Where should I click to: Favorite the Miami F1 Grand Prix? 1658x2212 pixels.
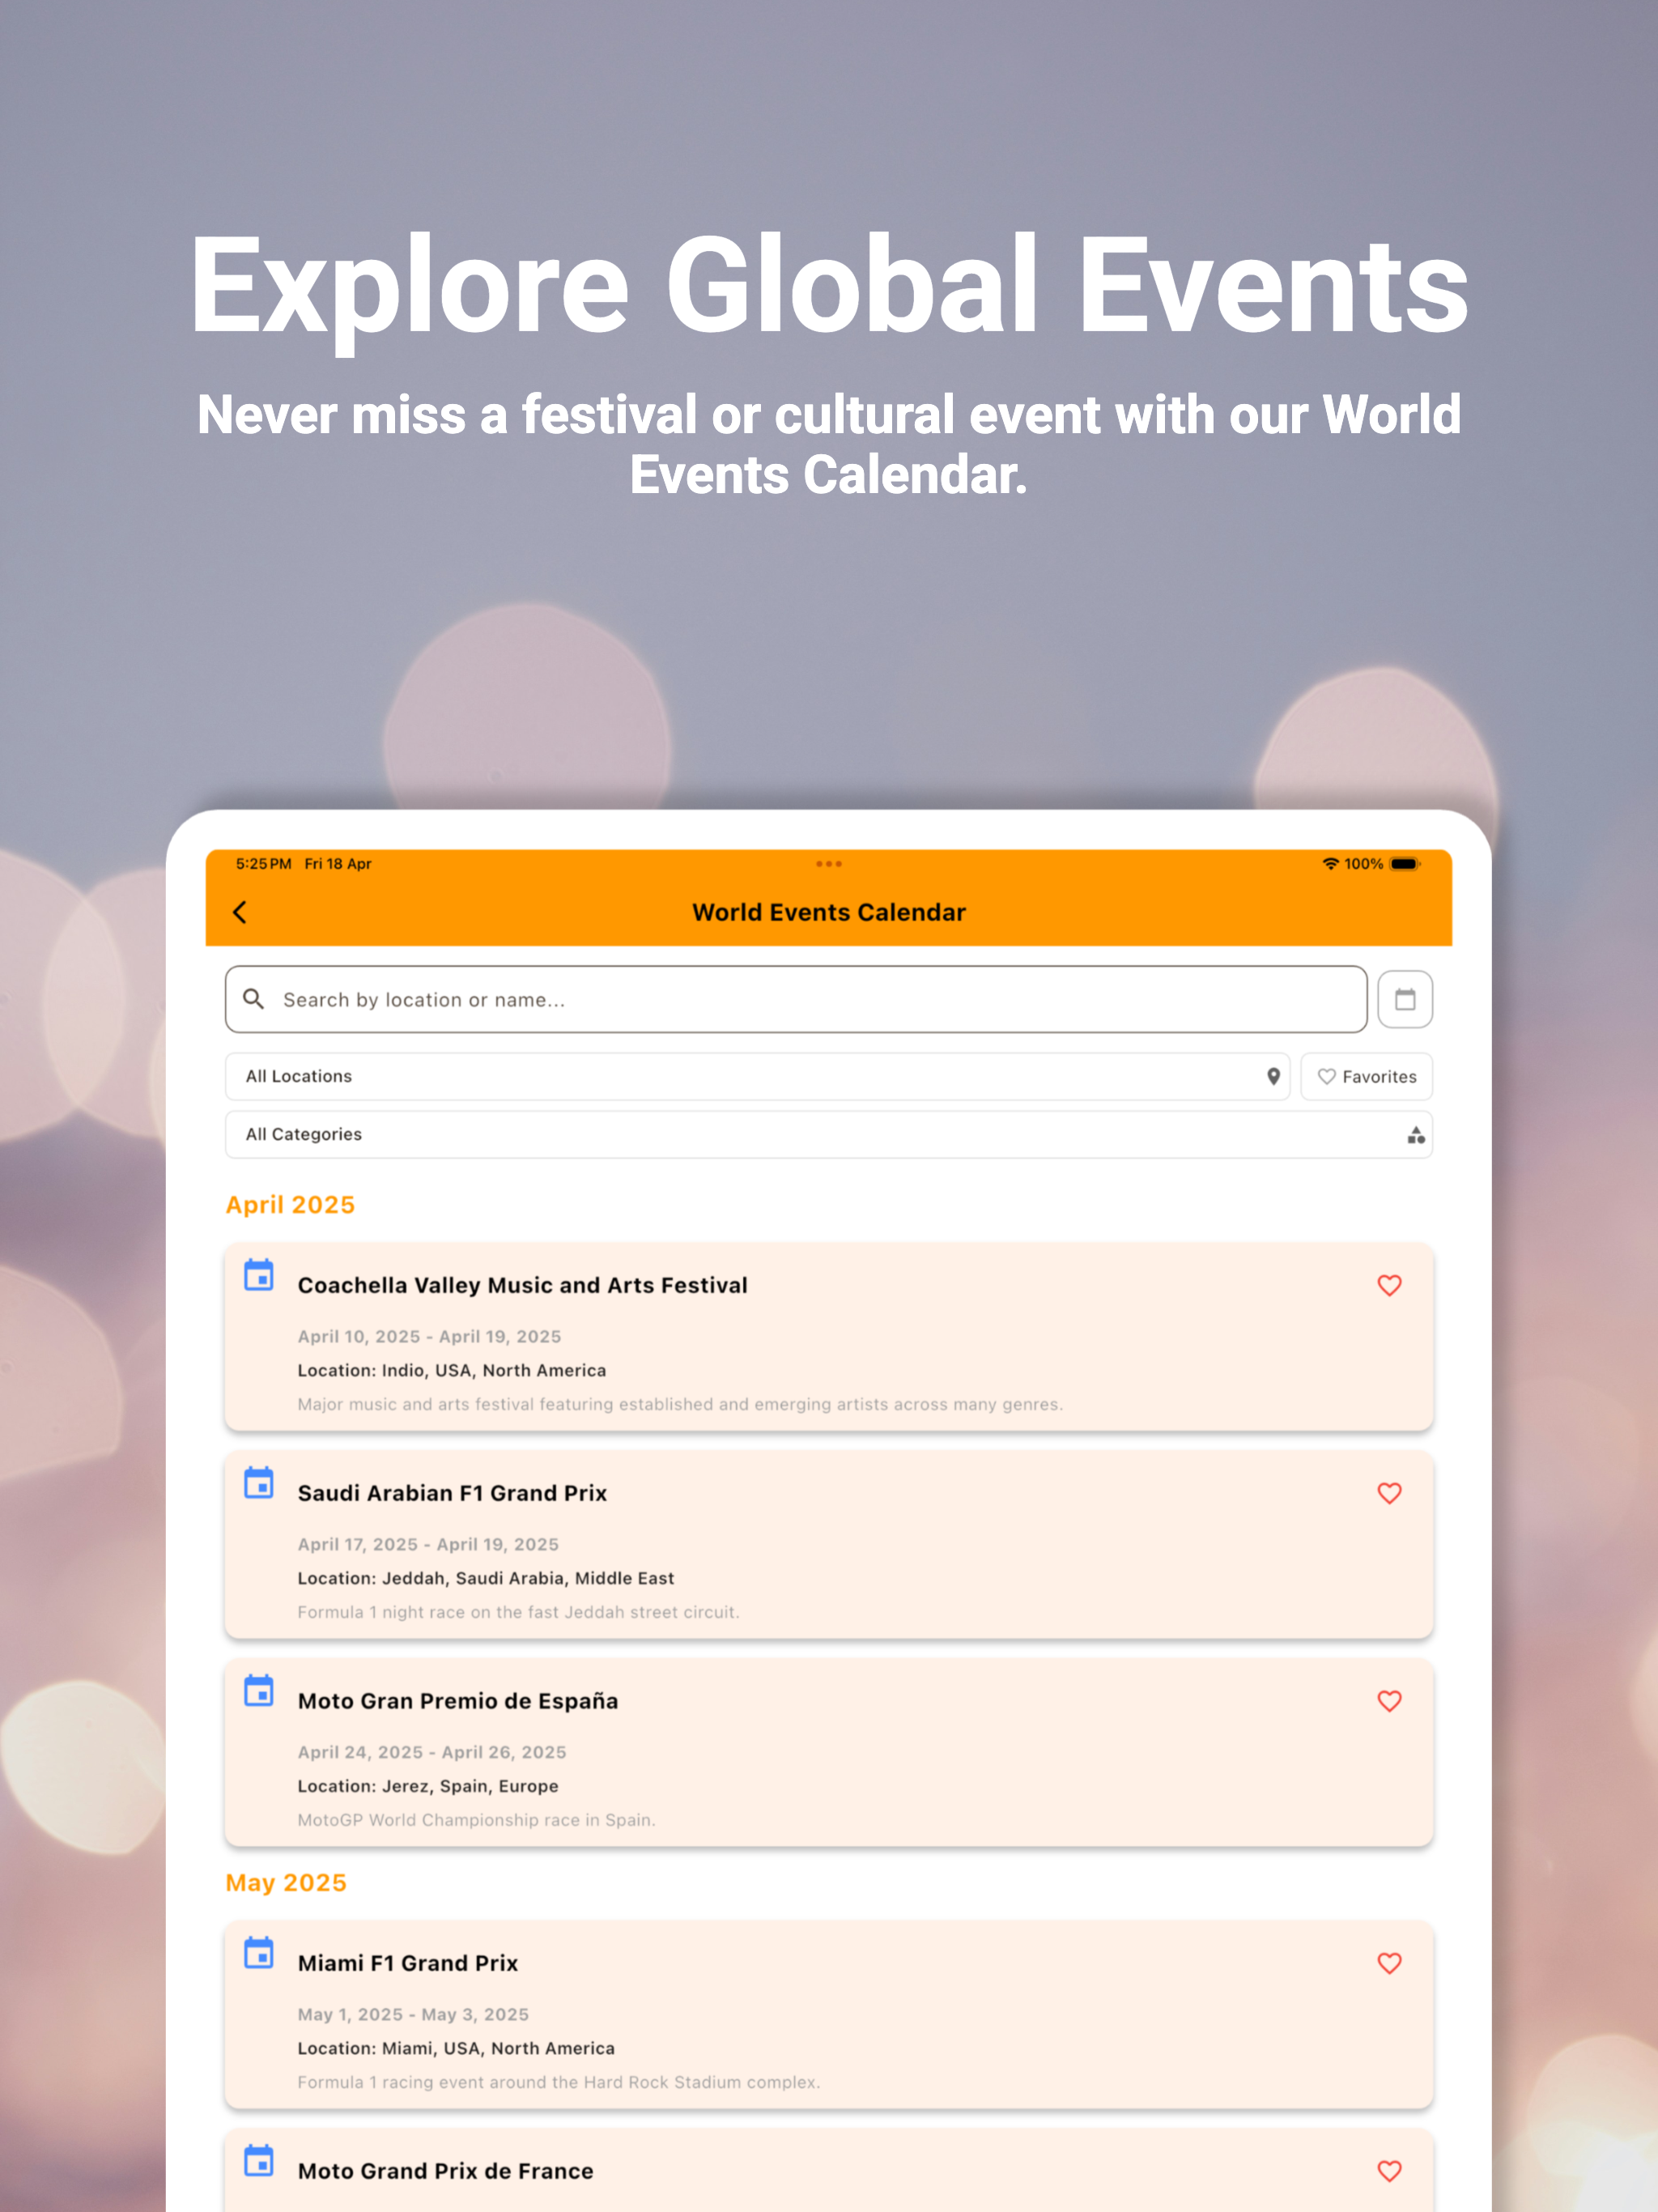[1389, 1963]
